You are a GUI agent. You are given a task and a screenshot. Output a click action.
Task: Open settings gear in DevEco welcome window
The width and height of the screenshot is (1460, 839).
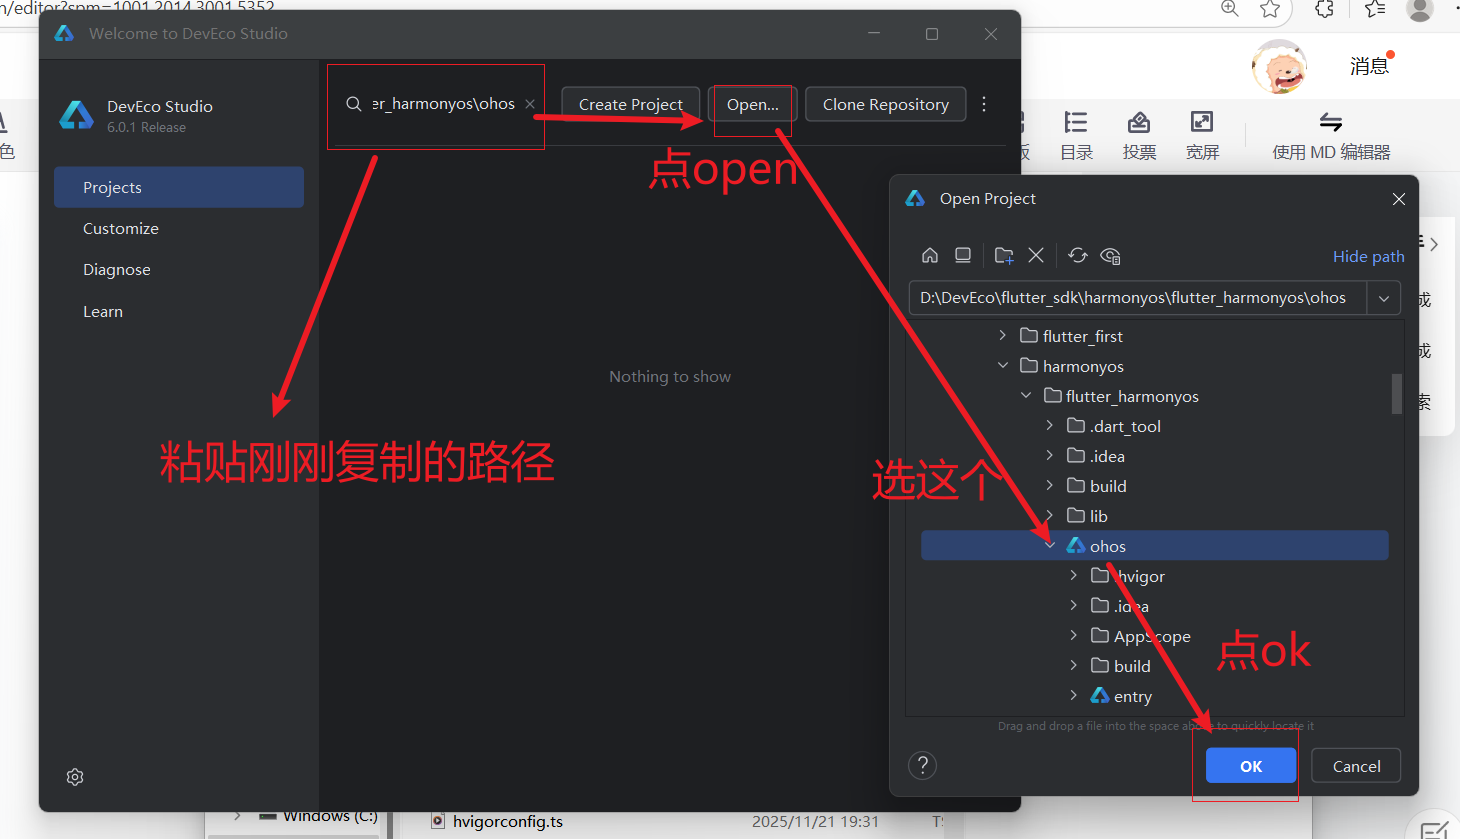coord(75,777)
